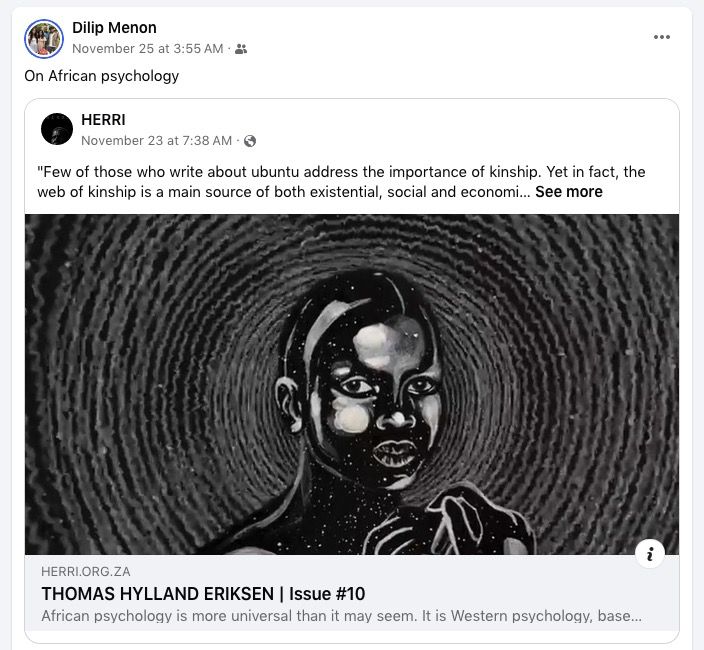Click the globe public audience icon
This screenshot has height=650, width=704.
click(250, 141)
